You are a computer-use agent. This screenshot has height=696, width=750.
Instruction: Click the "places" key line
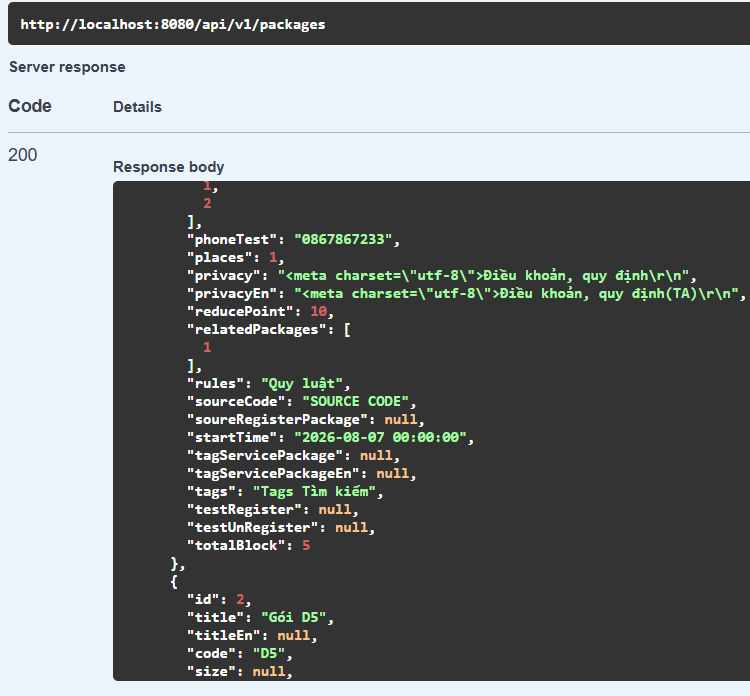236,257
